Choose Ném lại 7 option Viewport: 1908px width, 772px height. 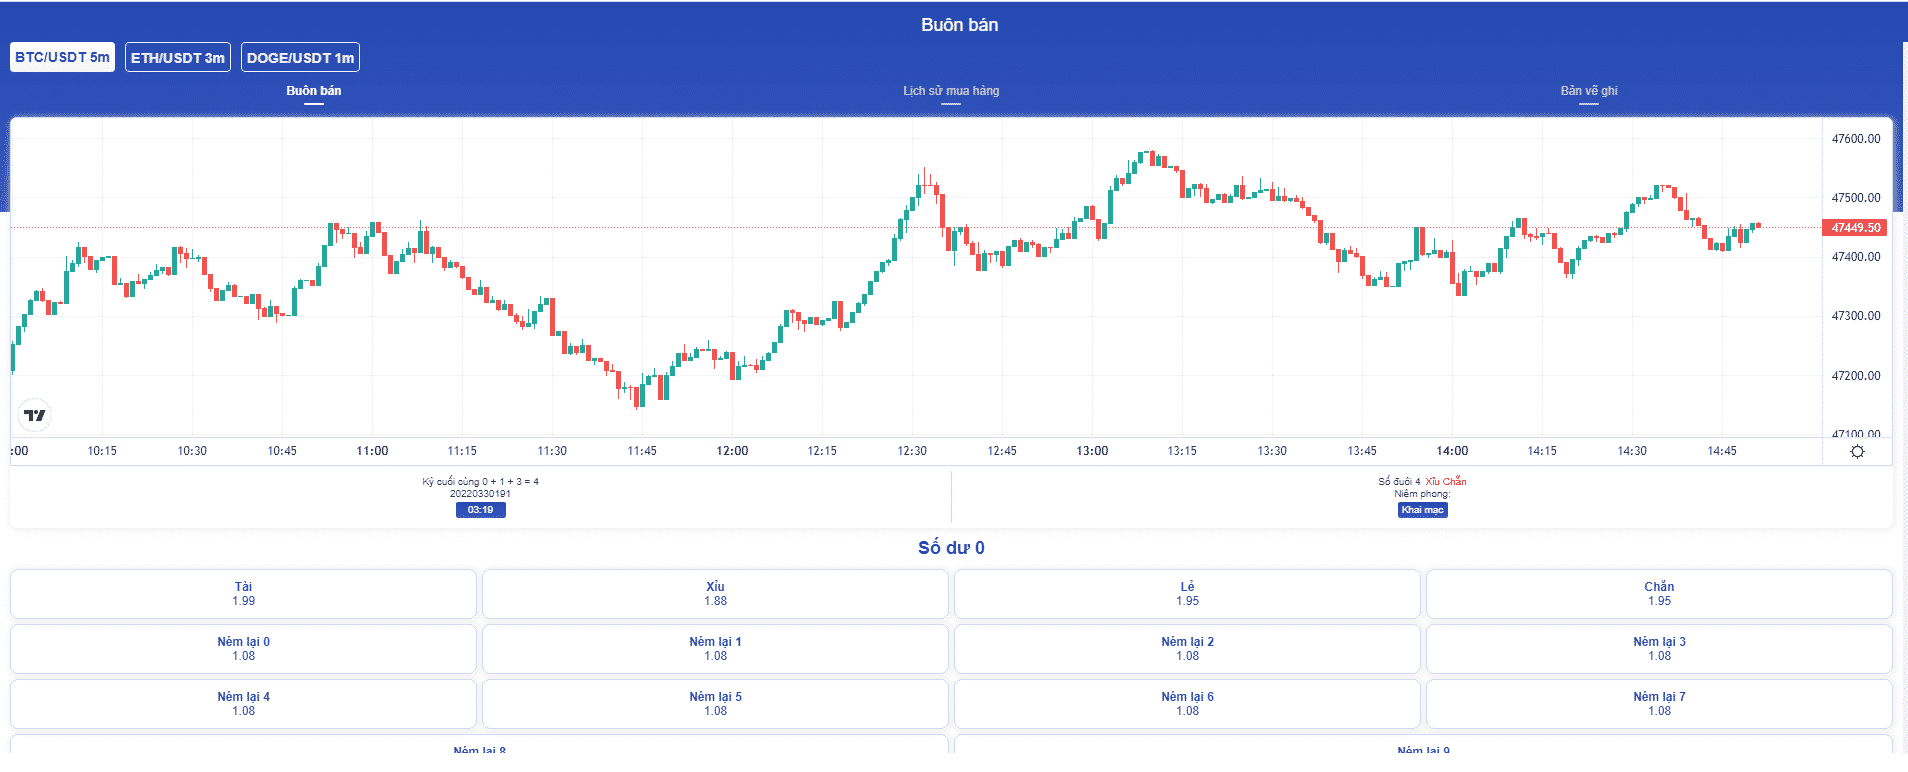coord(1659,704)
